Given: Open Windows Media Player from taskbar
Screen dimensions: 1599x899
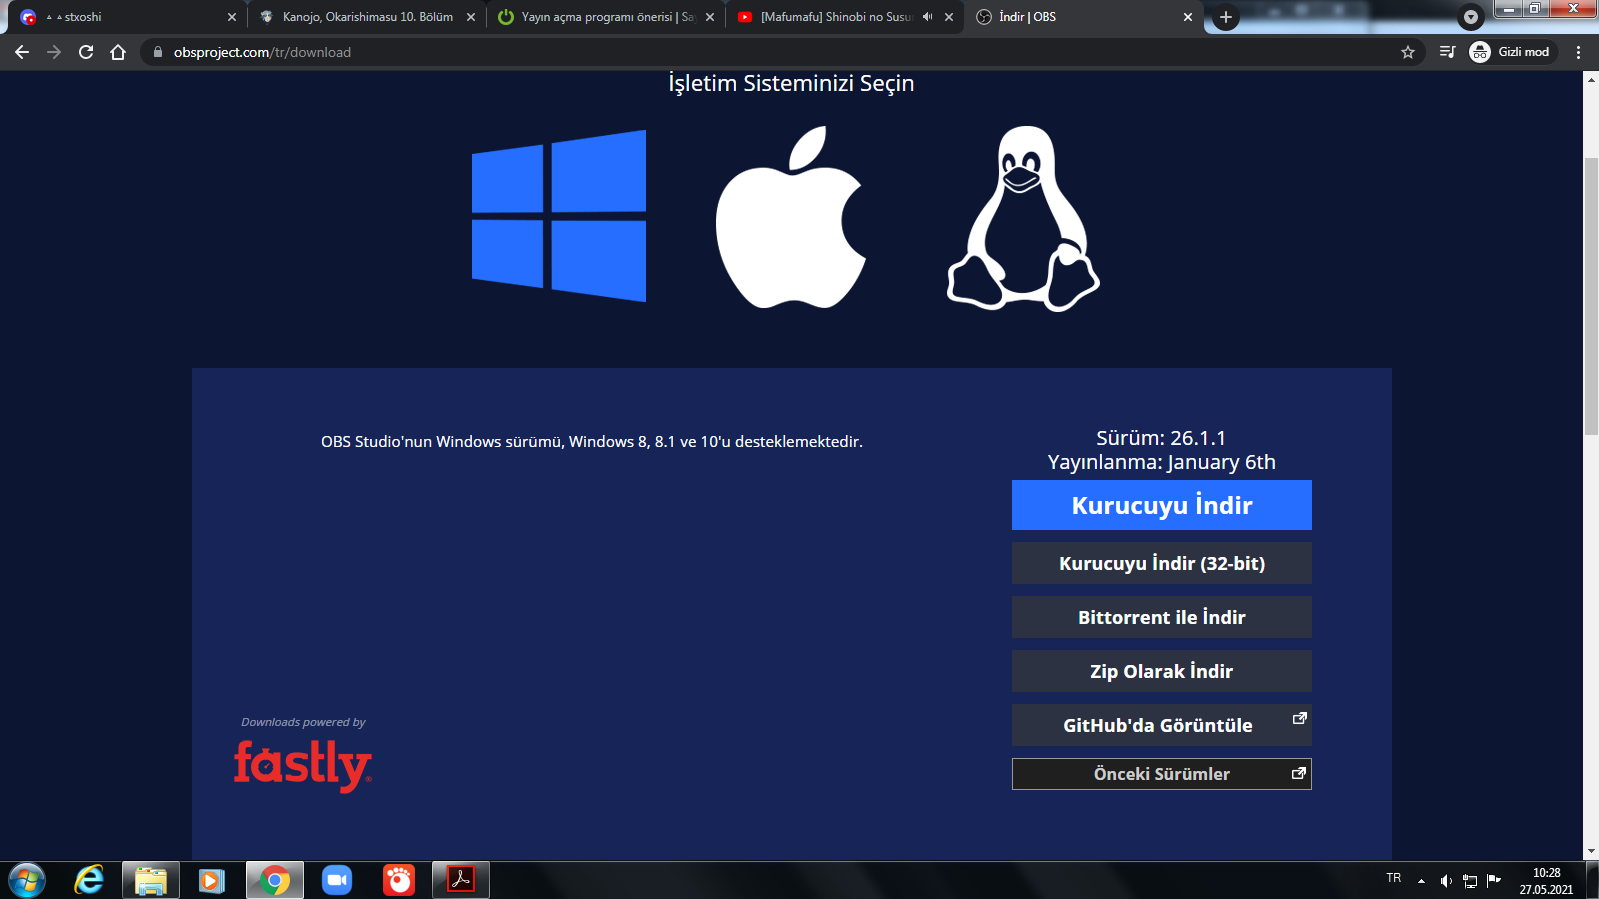Looking at the screenshot, I should pos(212,880).
